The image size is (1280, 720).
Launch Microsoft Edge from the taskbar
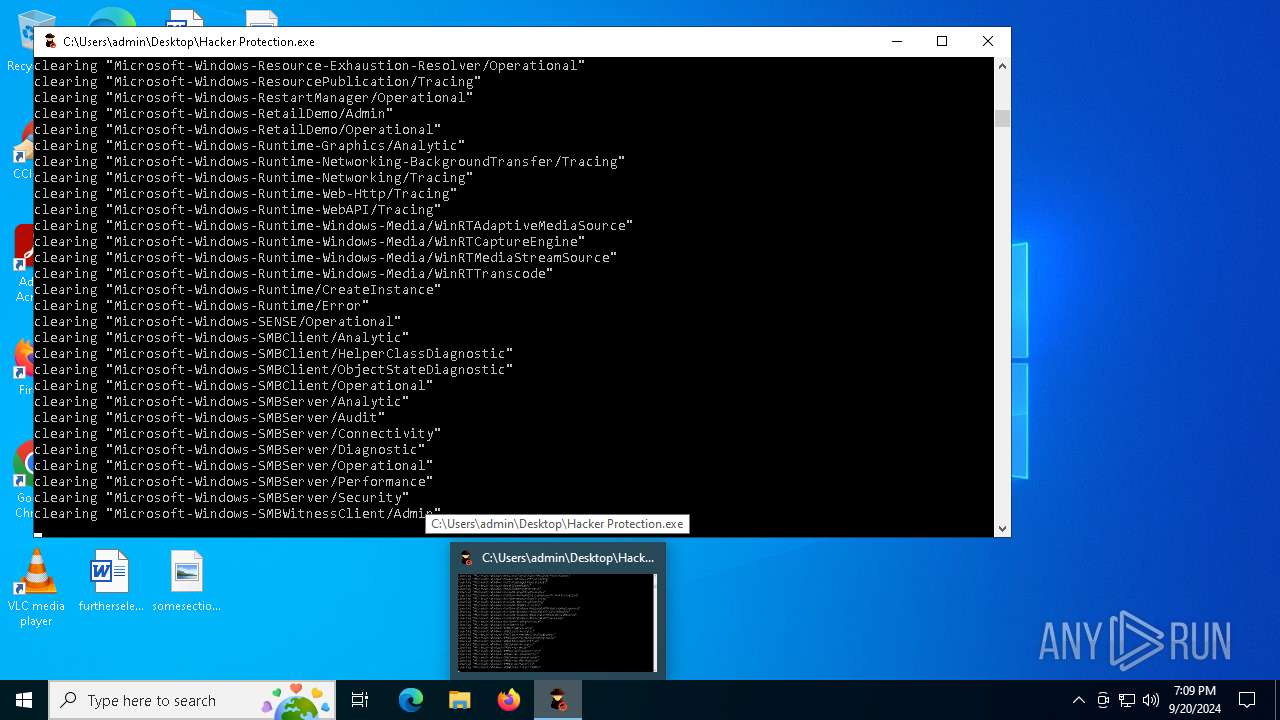pos(411,700)
